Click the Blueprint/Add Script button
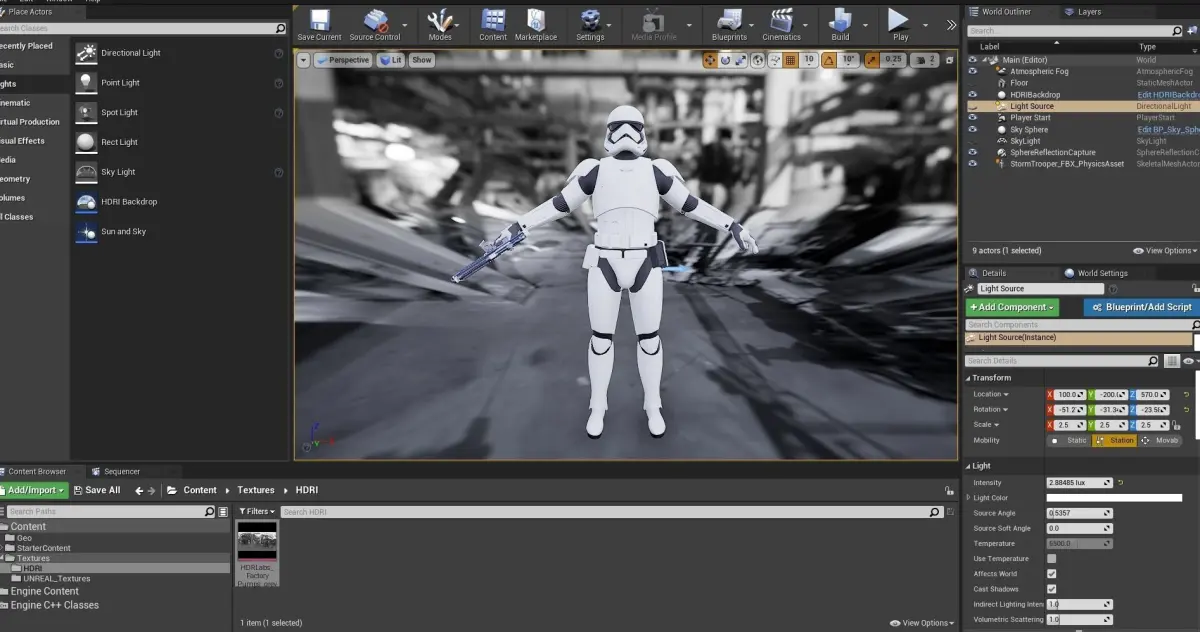Image resolution: width=1200 pixels, height=632 pixels. [1141, 307]
